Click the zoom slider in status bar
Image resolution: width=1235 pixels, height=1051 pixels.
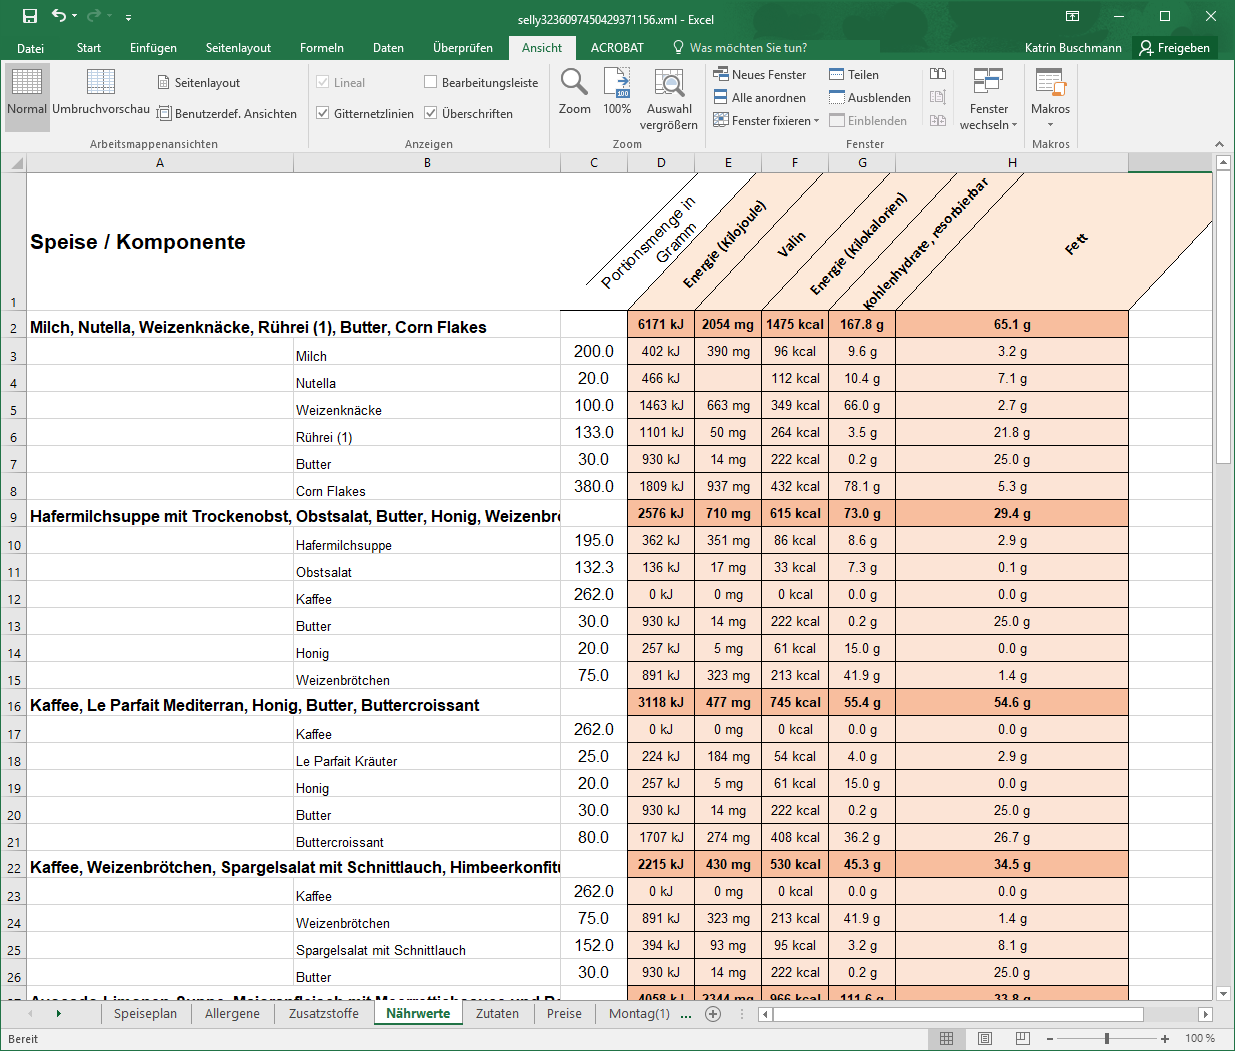pyautogui.click(x=1107, y=1039)
